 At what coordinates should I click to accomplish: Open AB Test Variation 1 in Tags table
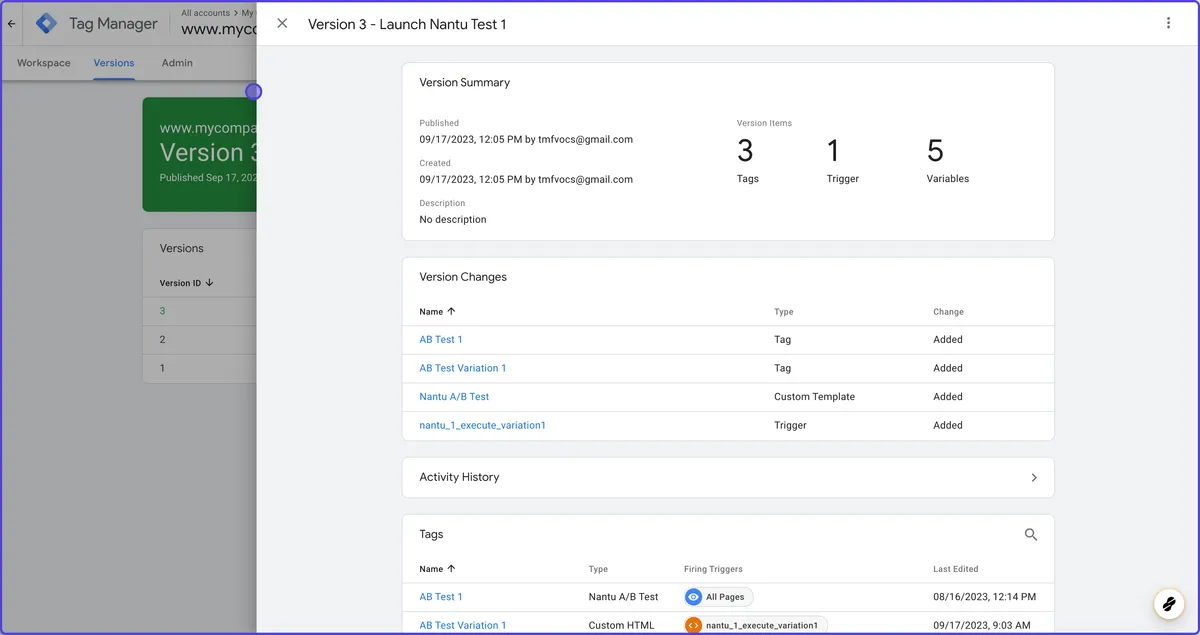(x=463, y=625)
